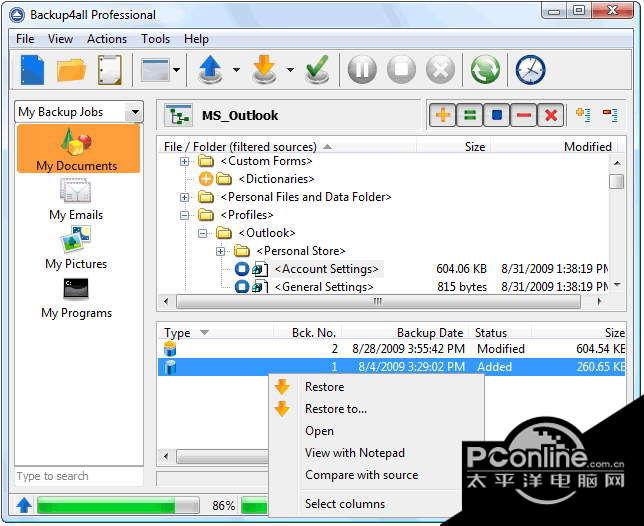
Task: Select backup version 2 Modified row
Action: pyautogui.click(x=392, y=349)
